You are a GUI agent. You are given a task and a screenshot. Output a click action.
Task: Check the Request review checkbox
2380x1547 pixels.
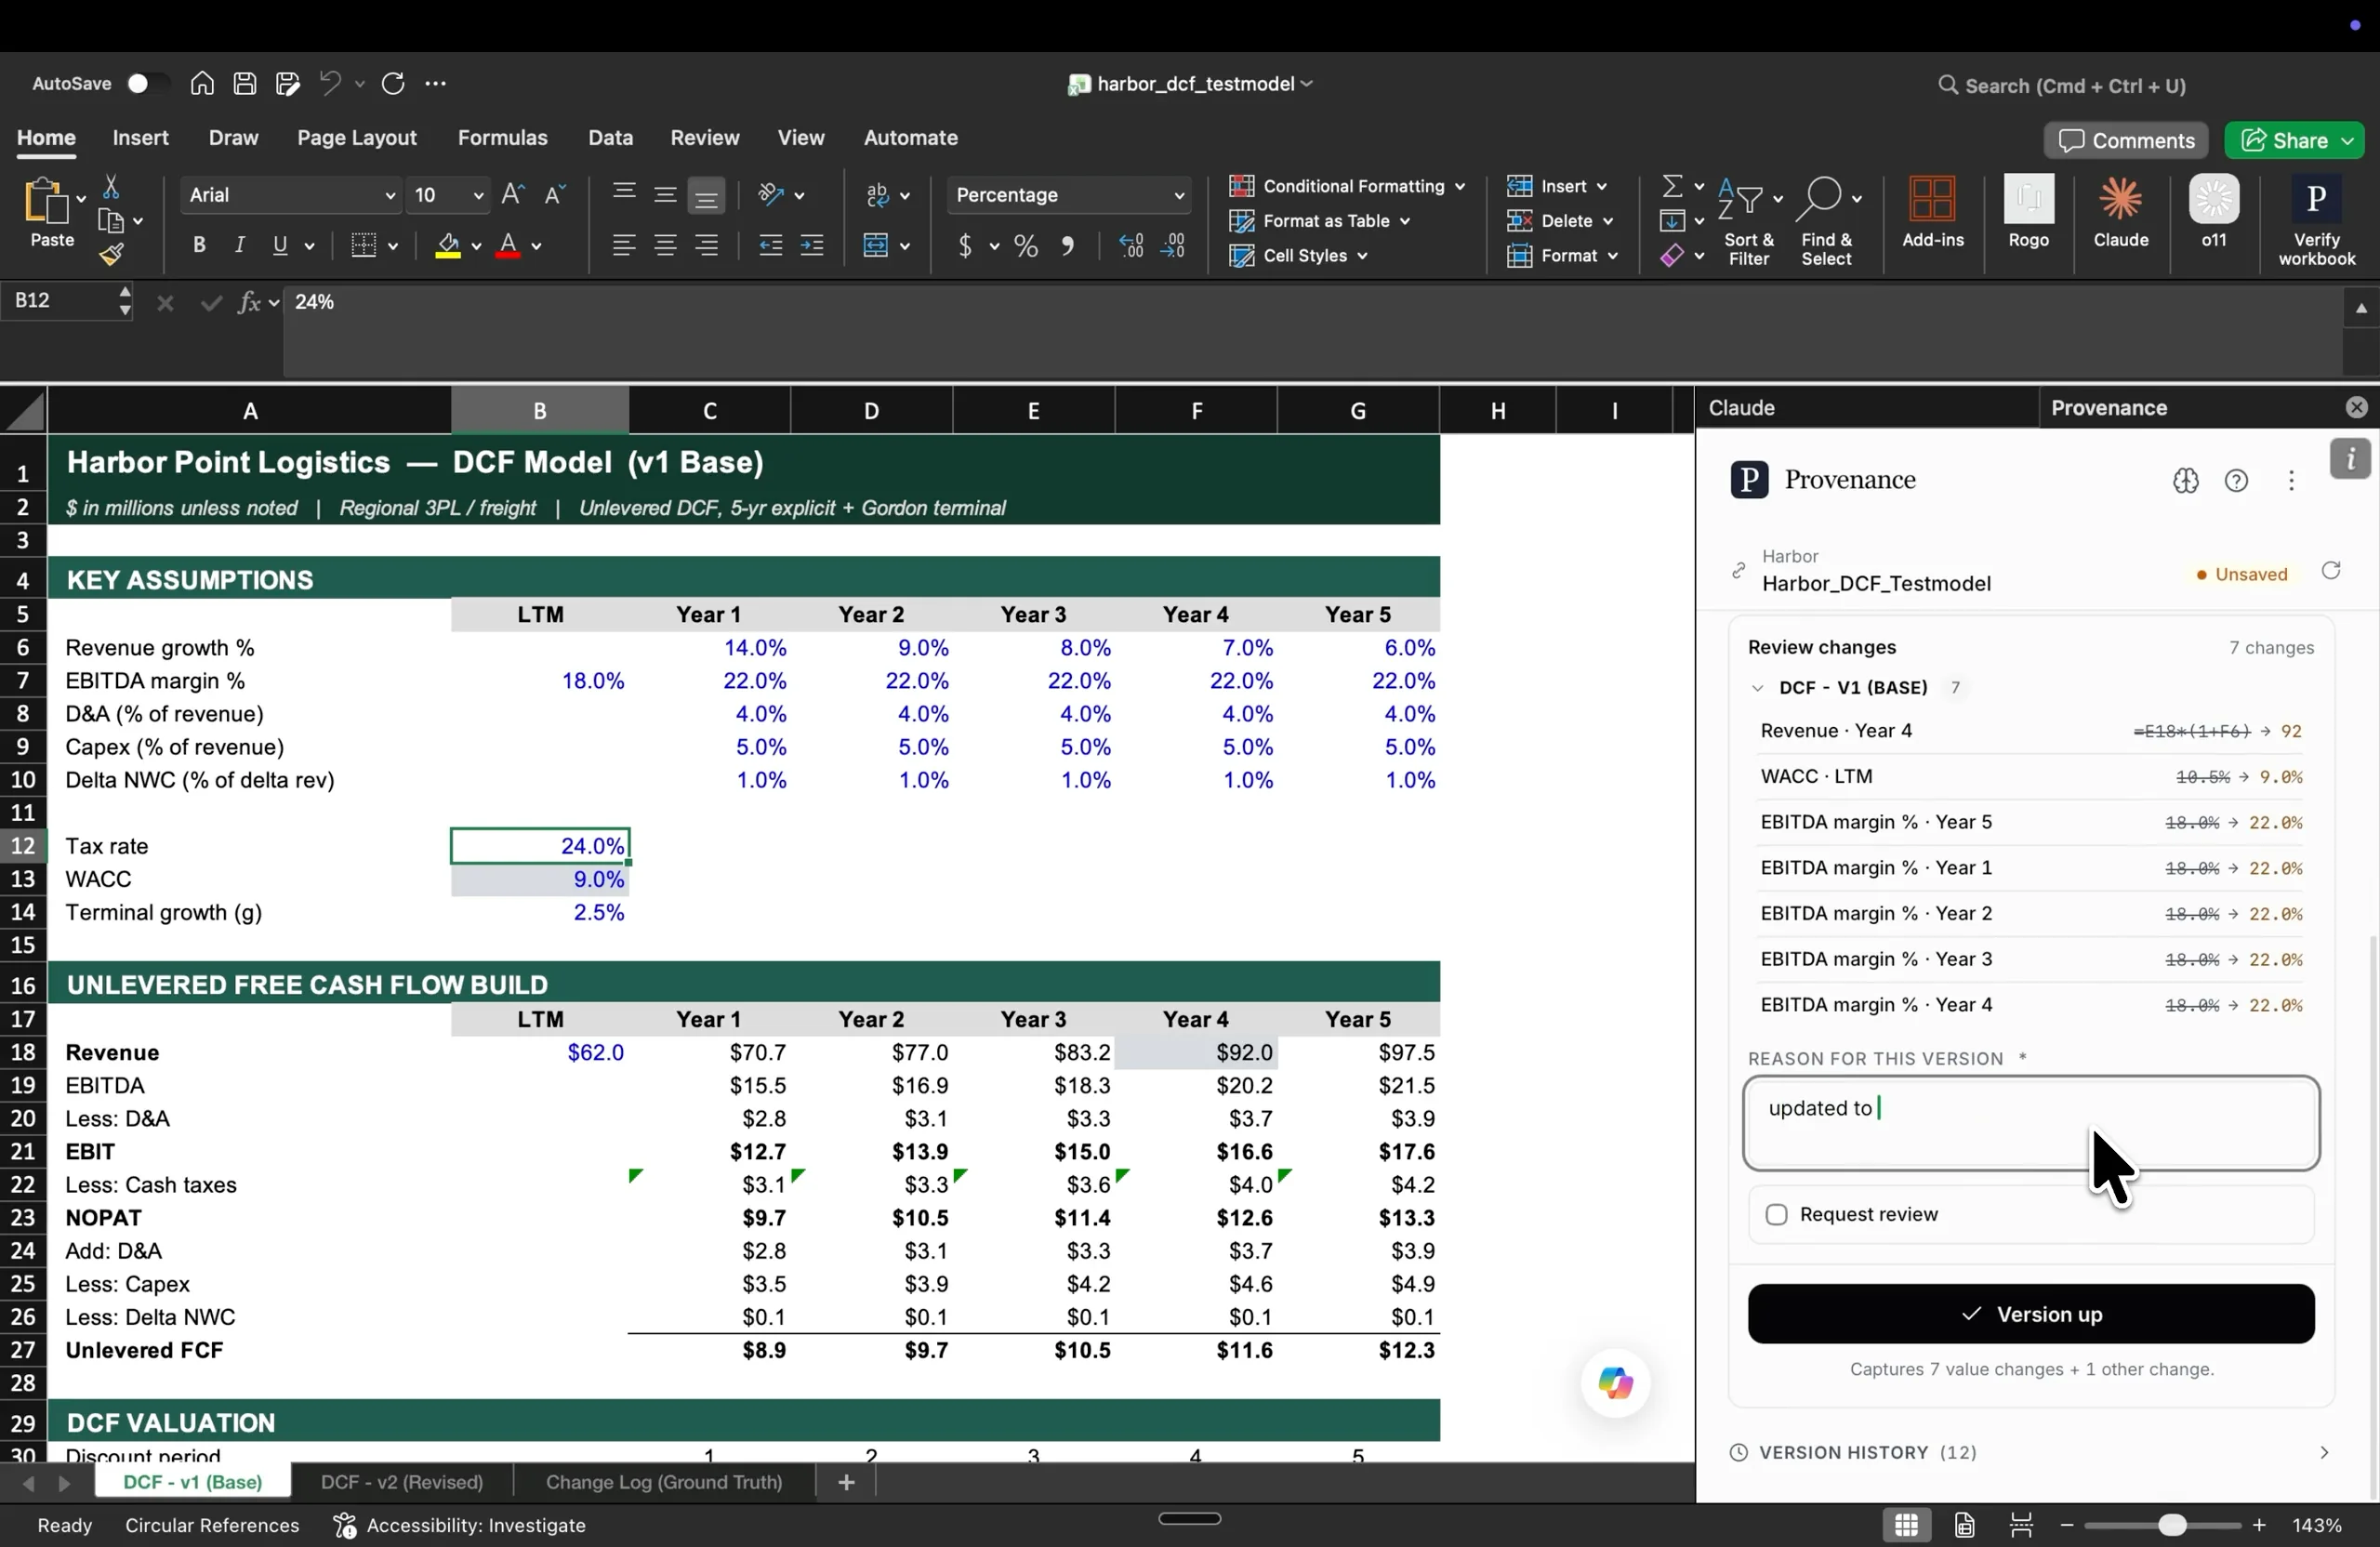[1776, 1214]
